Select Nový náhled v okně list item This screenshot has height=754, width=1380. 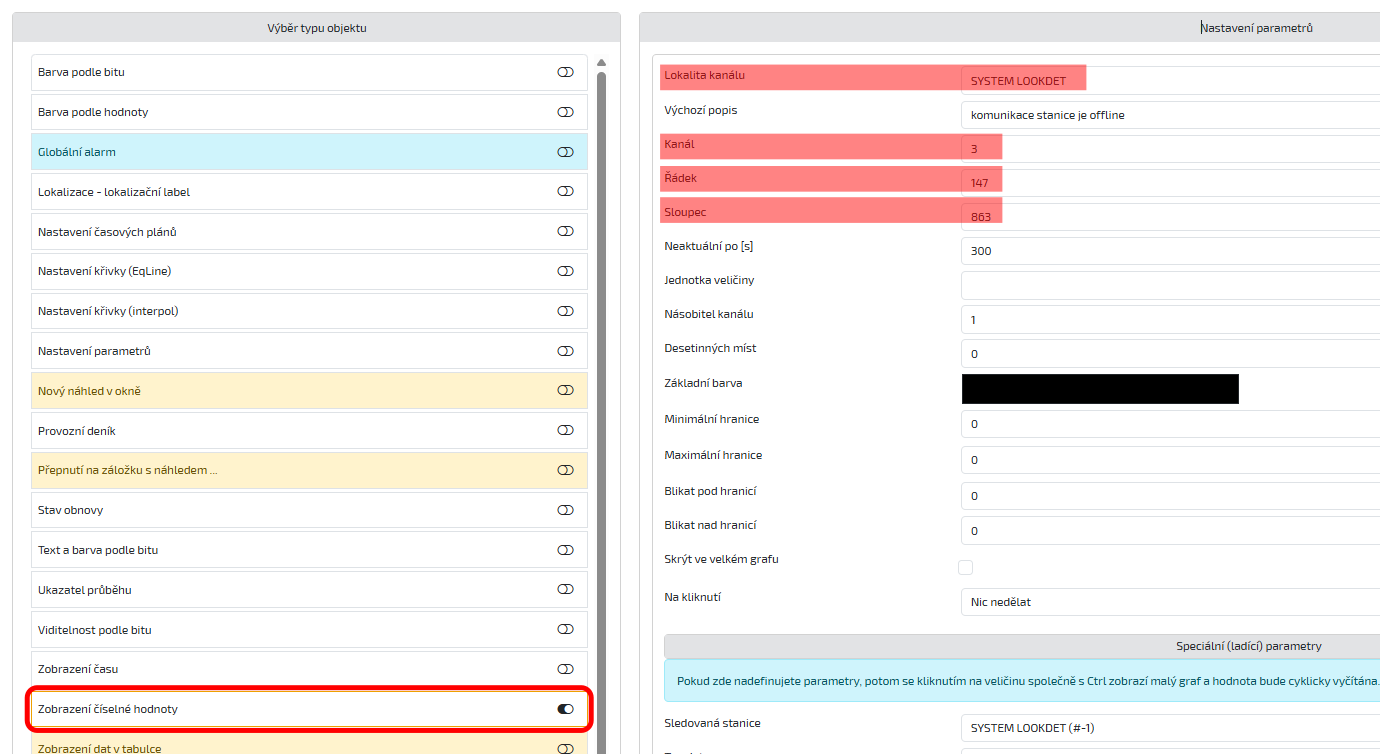pos(300,391)
